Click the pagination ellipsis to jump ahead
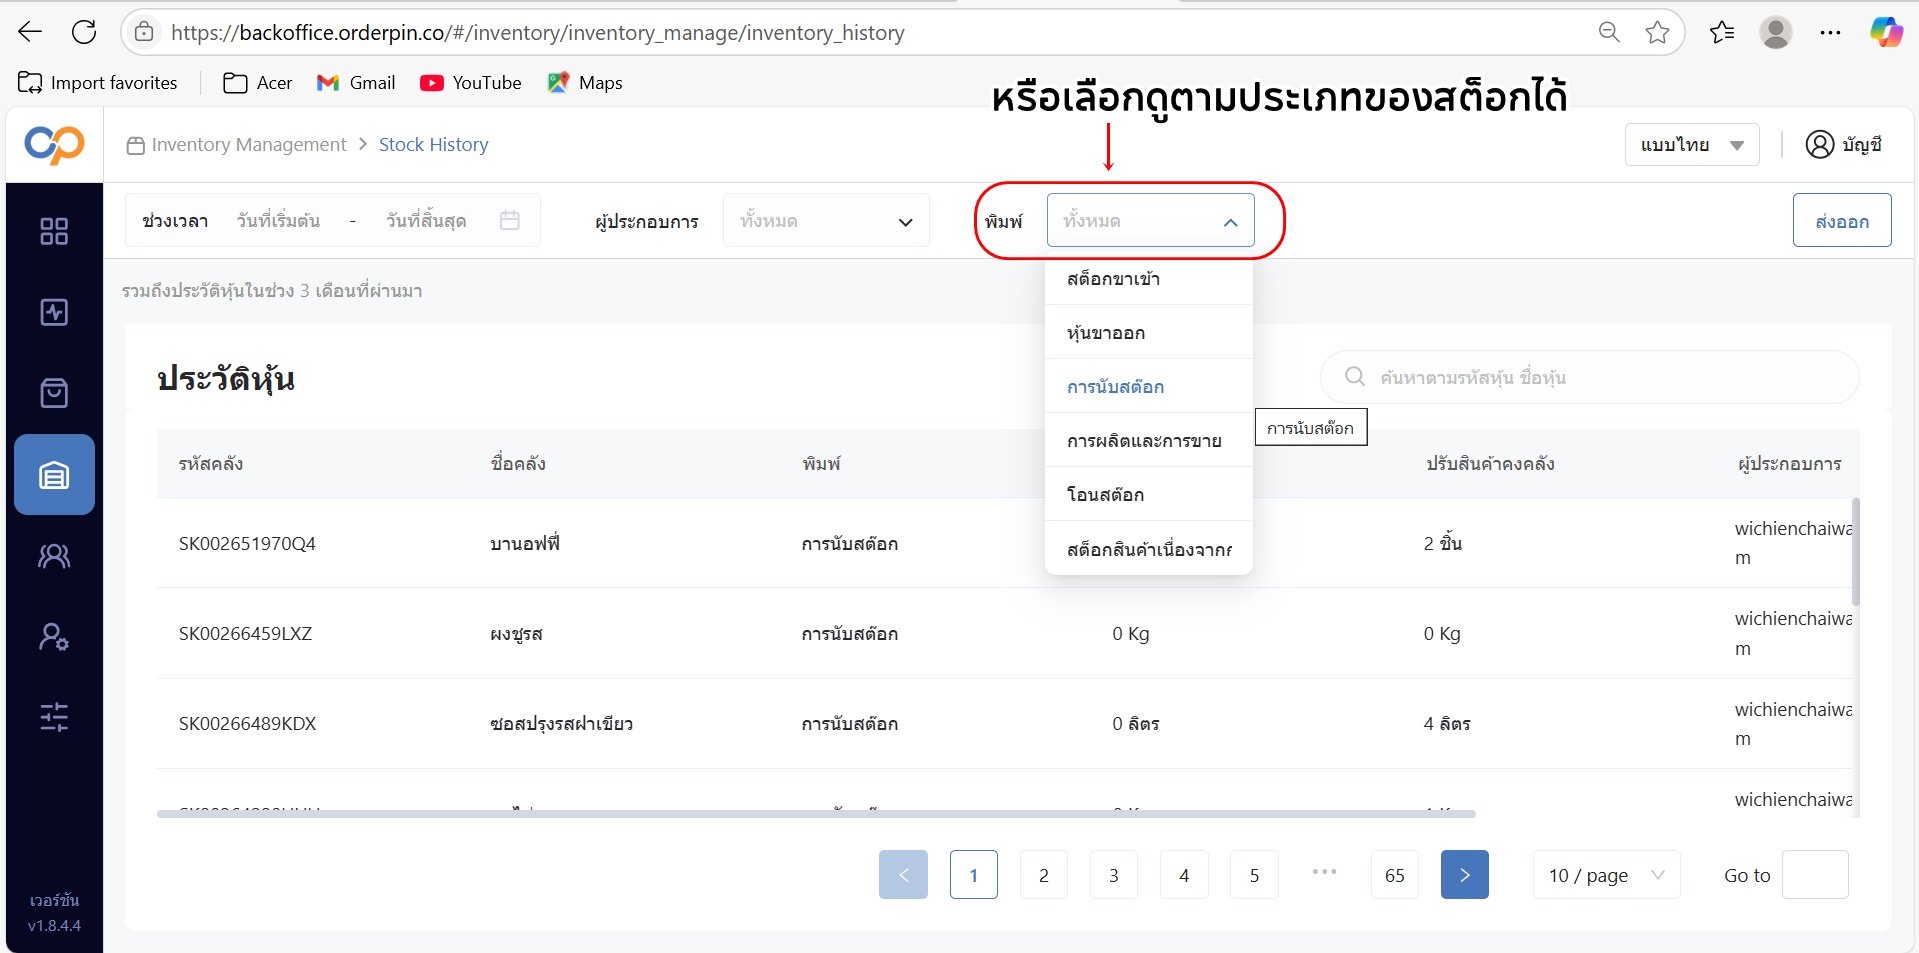 click(1324, 872)
